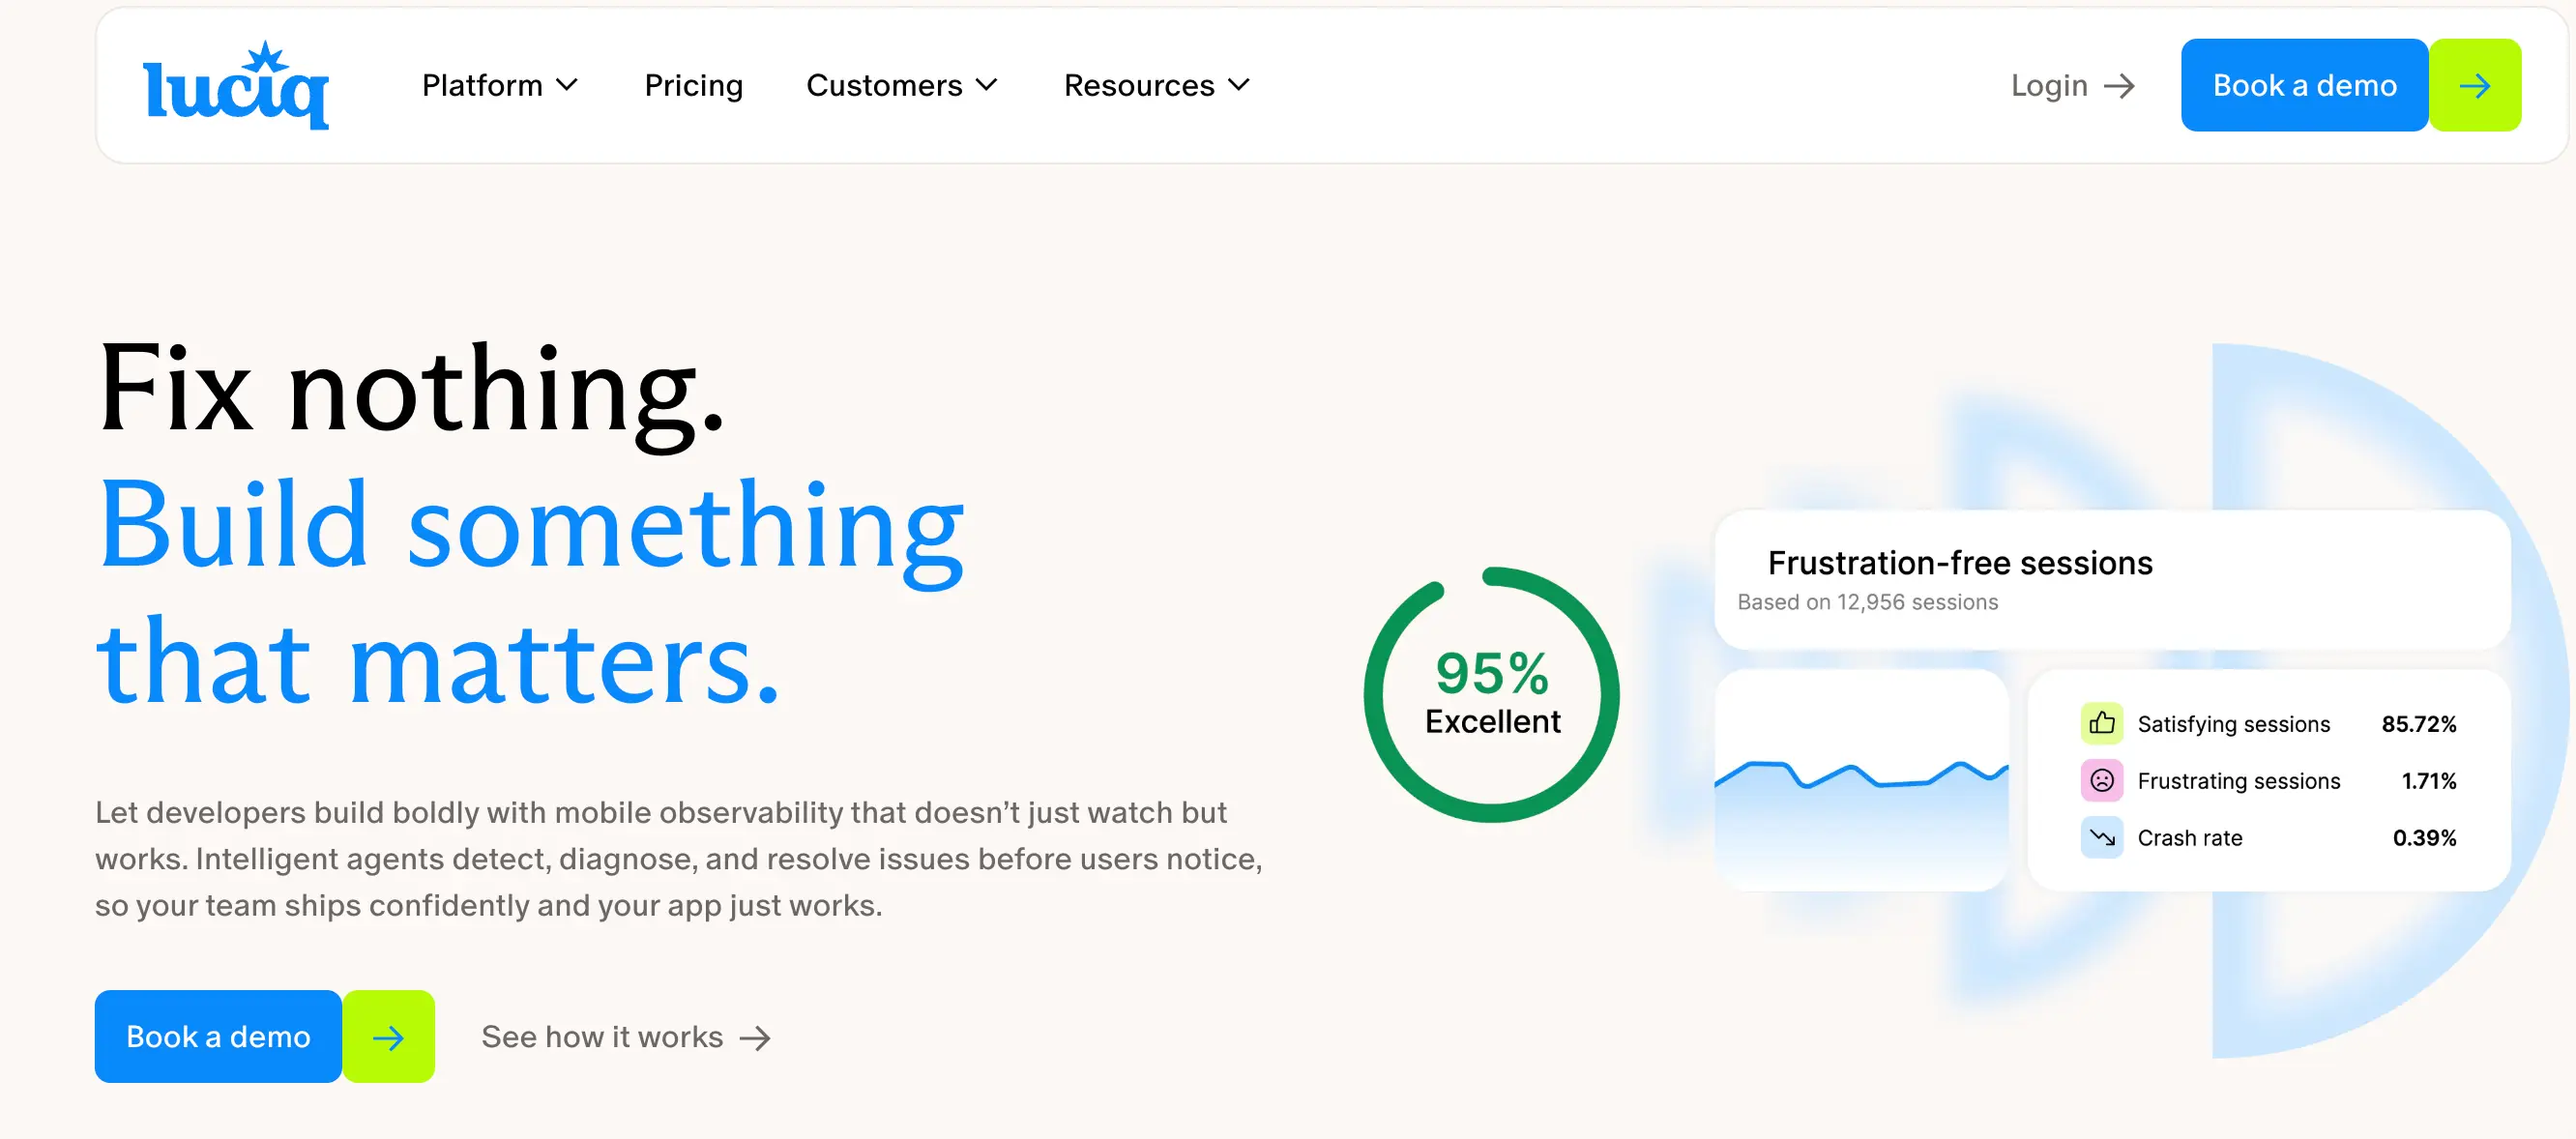This screenshot has width=2576, height=1139.
Task: Click the arrow after See how it works
Action: pyautogui.click(x=755, y=1038)
